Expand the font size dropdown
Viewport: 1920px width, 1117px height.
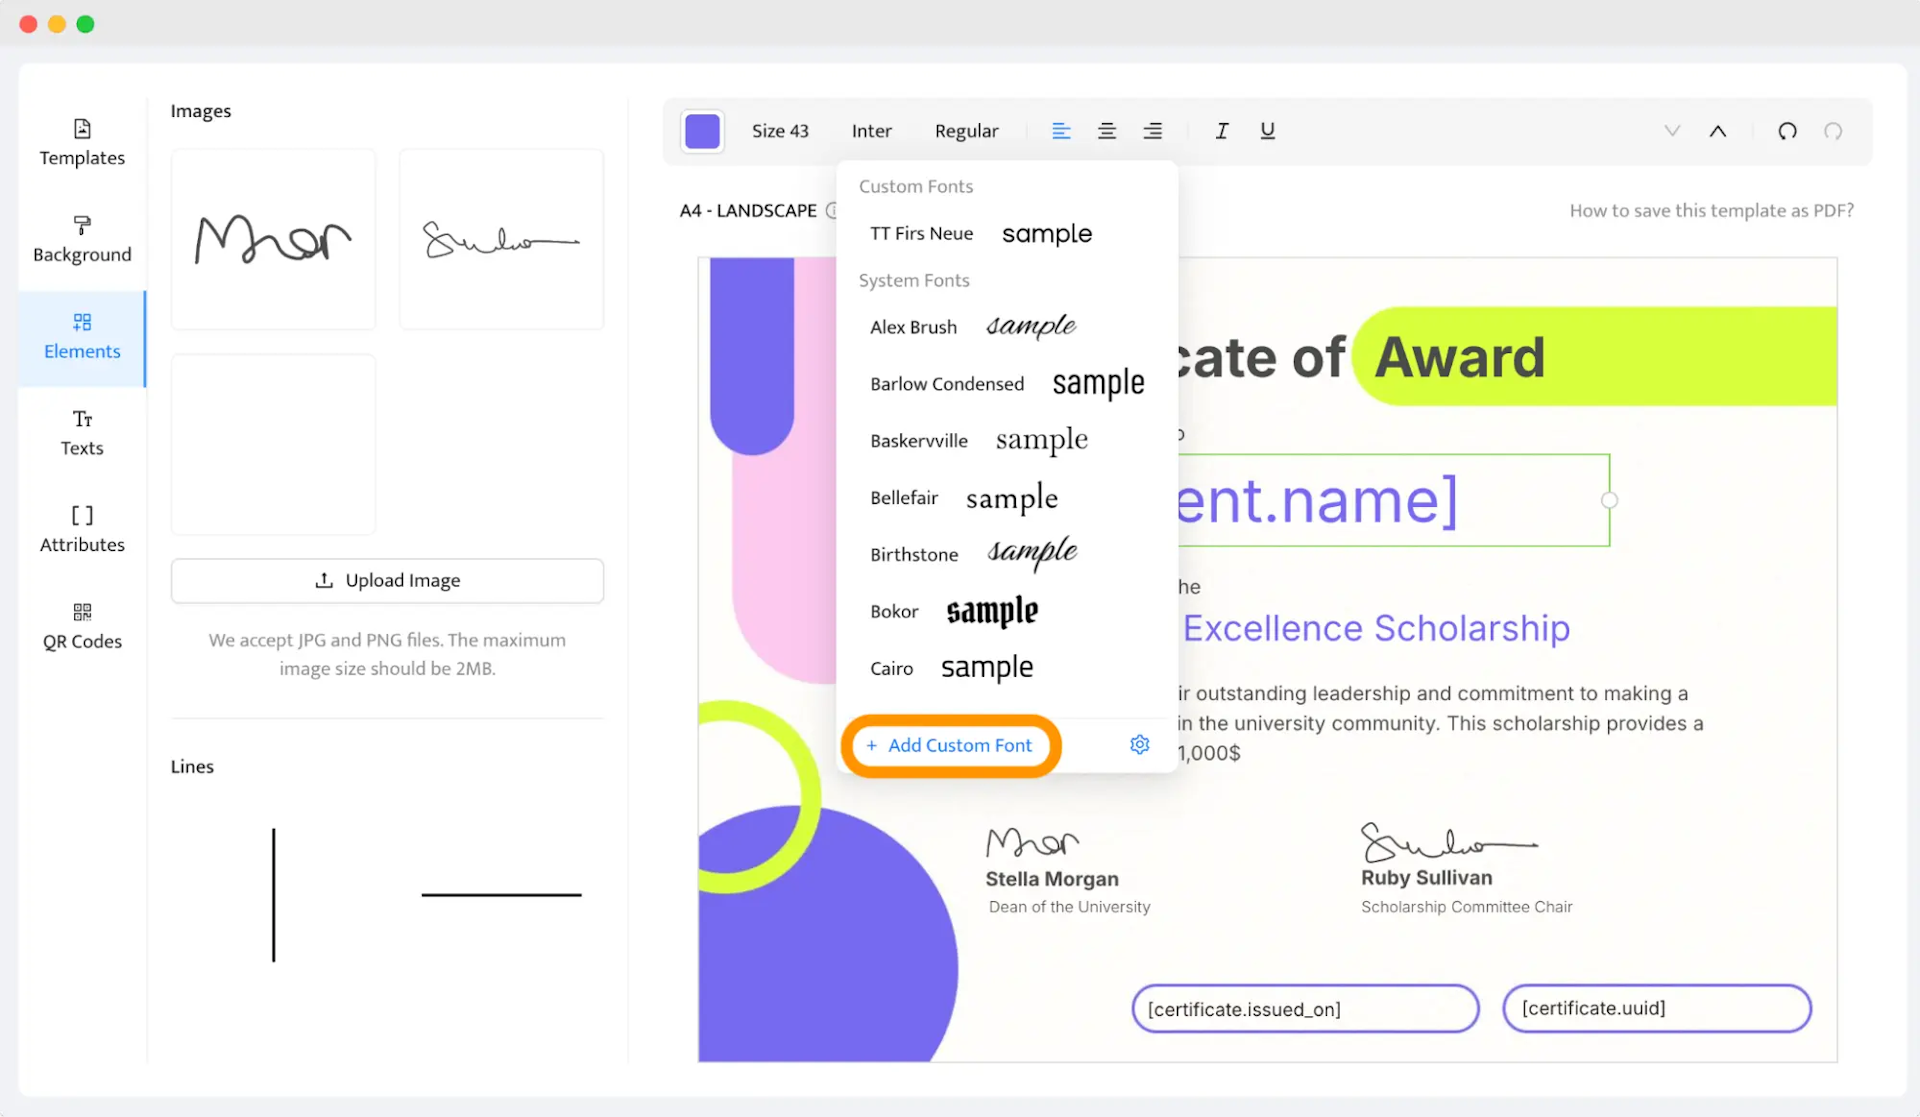coord(779,129)
